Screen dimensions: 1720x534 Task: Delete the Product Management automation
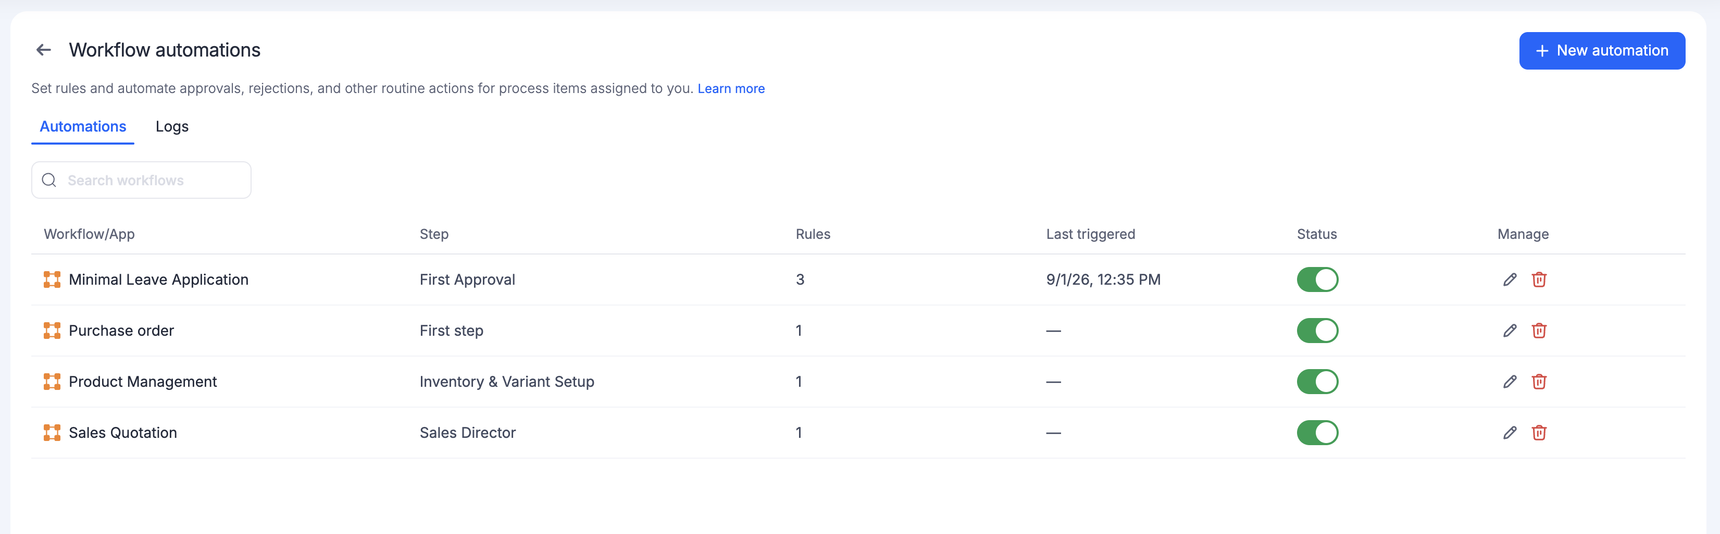(x=1539, y=382)
